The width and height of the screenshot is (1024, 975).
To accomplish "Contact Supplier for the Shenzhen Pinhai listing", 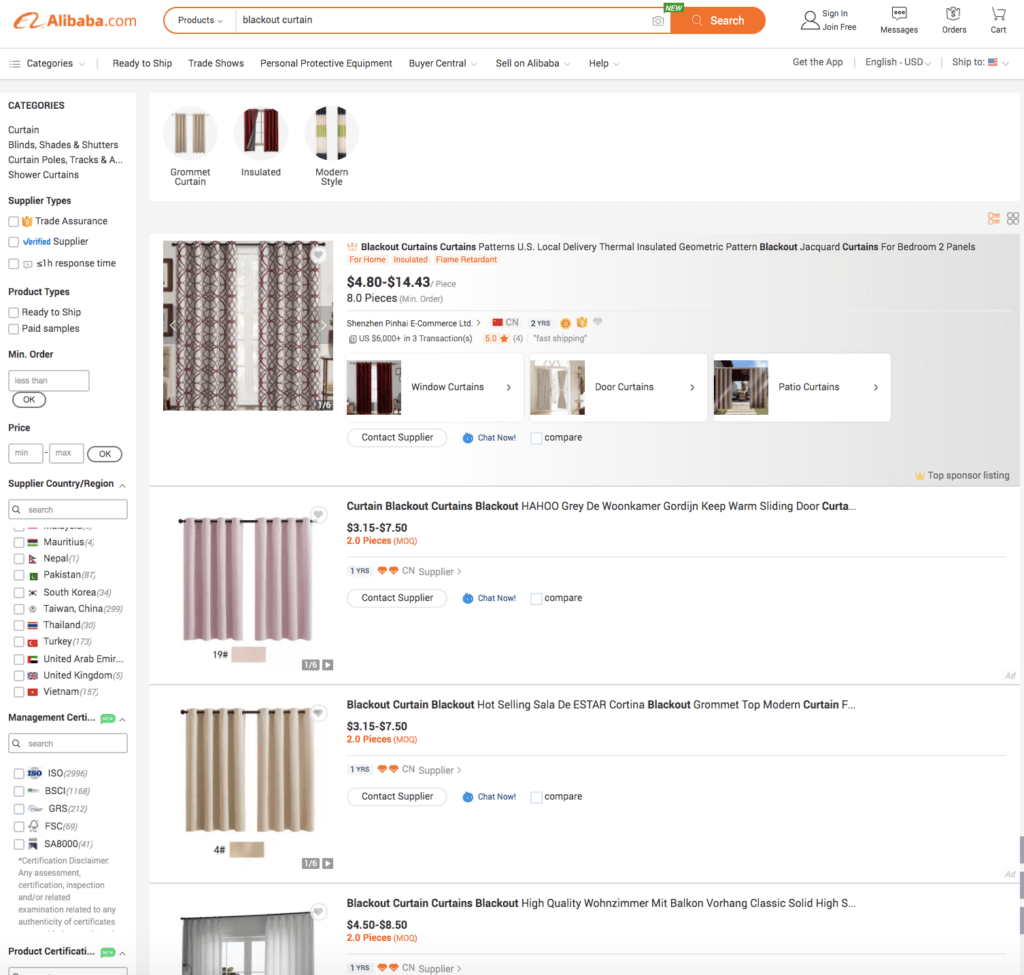I will click(x=397, y=438).
